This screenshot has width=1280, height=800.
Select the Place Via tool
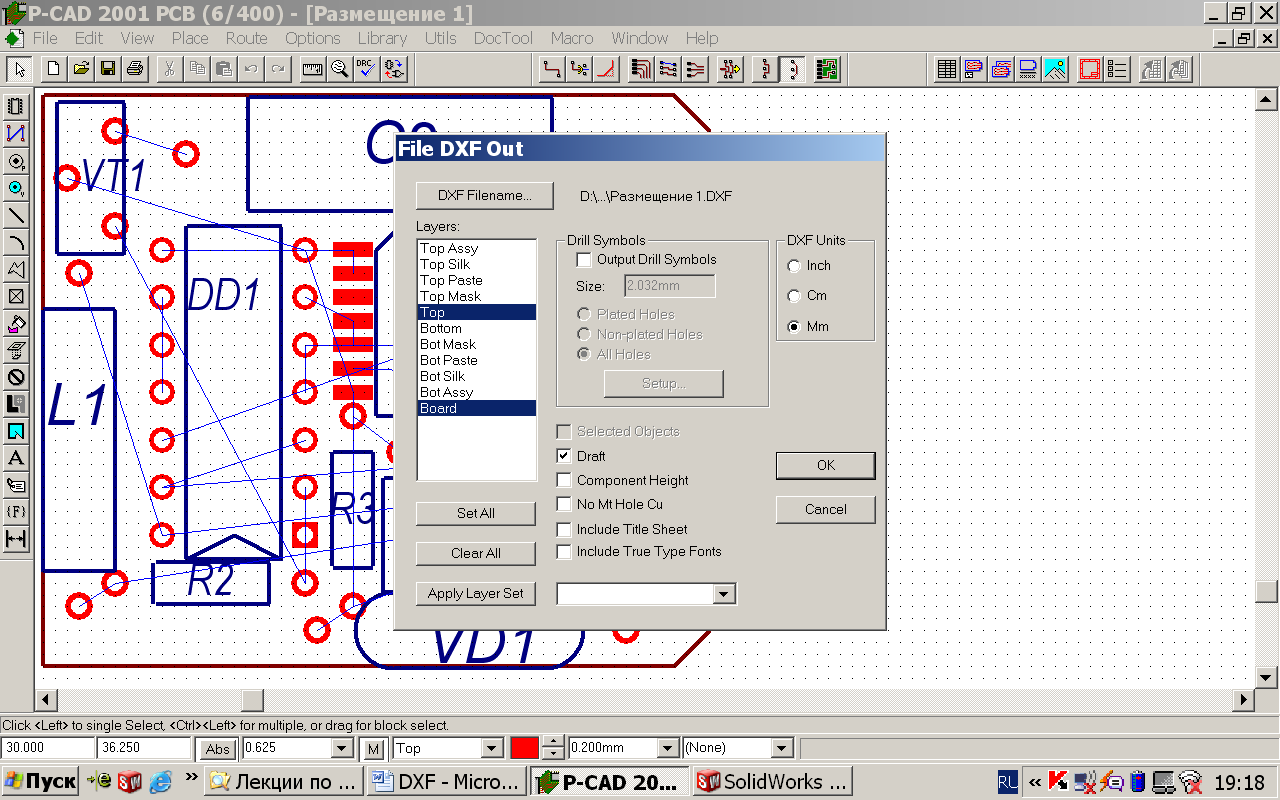coord(16,188)
